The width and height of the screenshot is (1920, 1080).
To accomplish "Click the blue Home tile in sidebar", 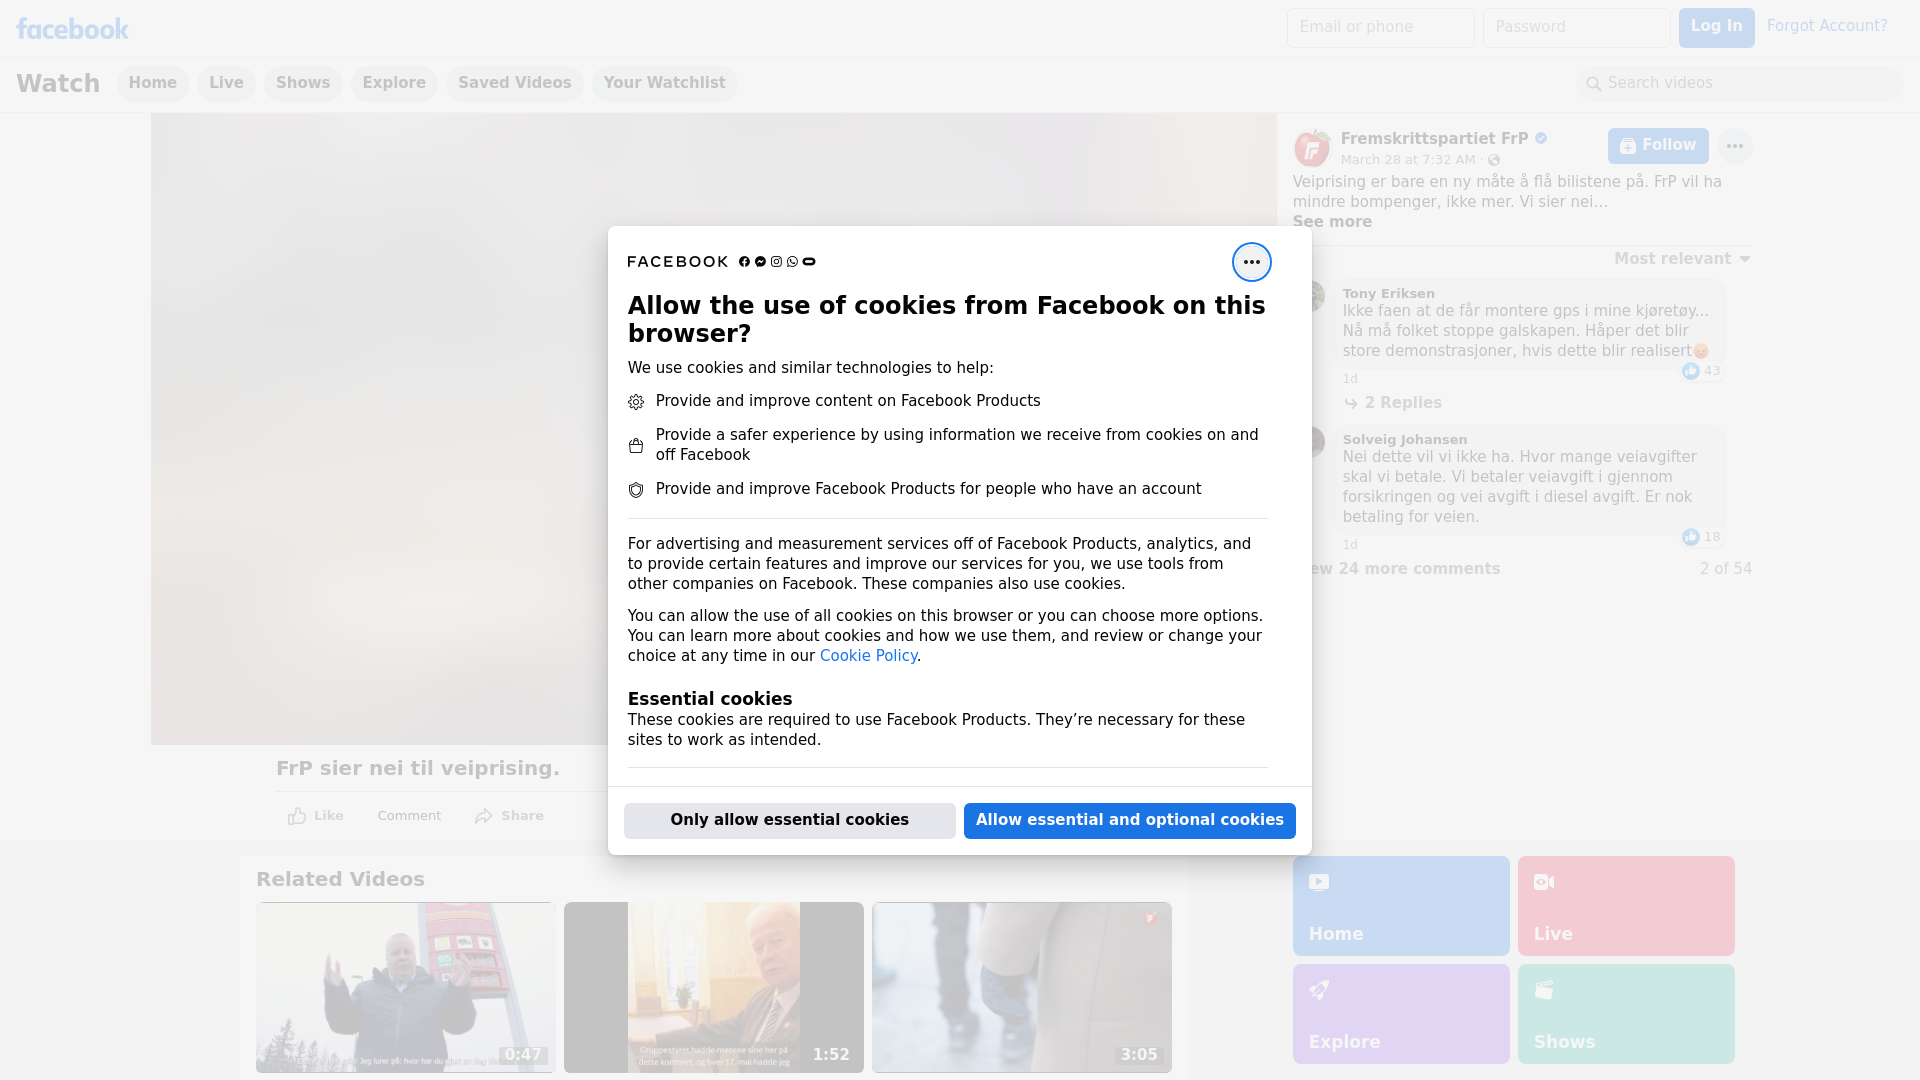I will (1401, 906).
